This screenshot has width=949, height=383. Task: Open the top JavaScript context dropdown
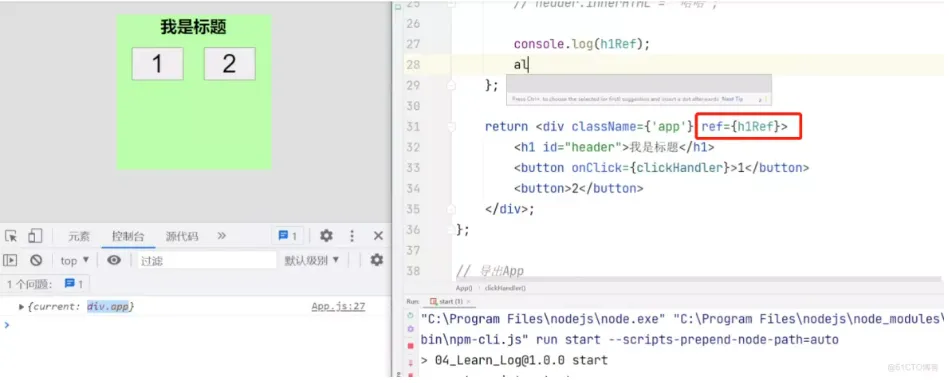(74, 260)
